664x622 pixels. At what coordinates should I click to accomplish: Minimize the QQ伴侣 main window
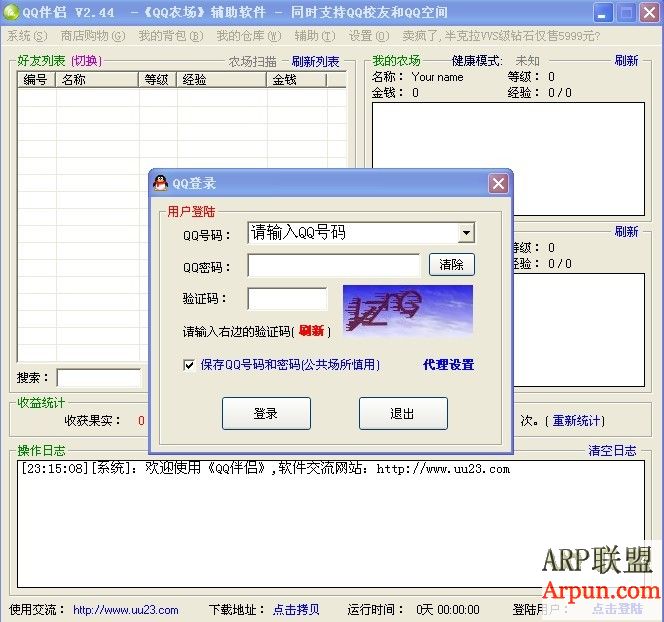[602, 12]
